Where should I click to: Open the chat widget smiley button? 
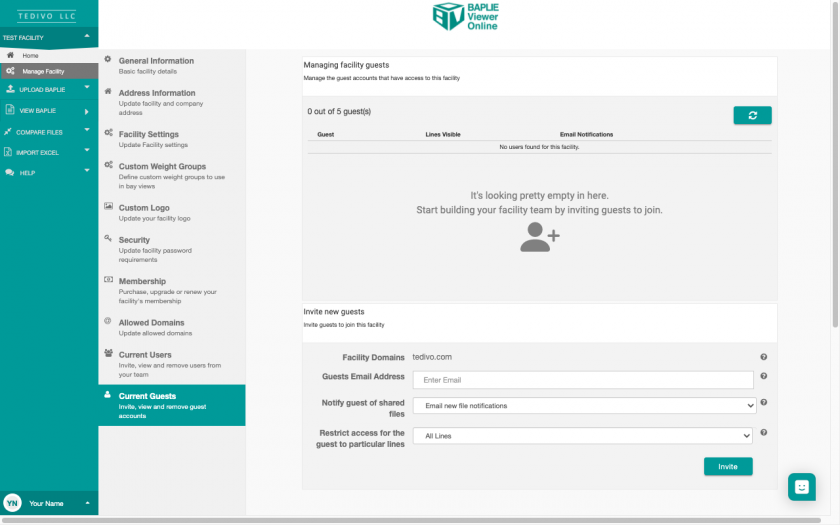pos(801,487)
